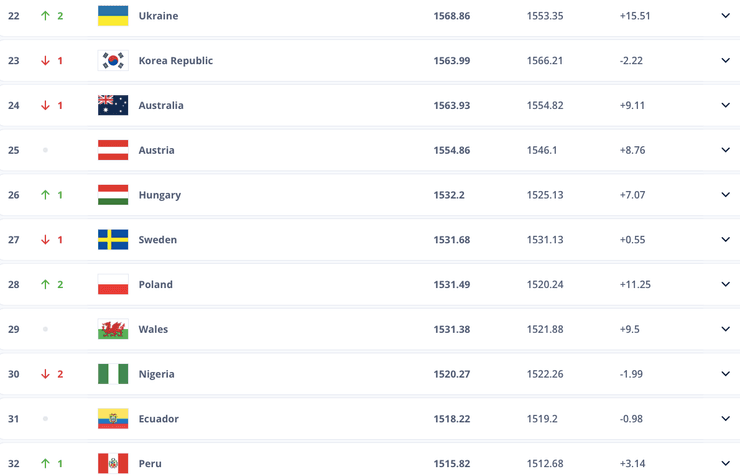The height and width of the screenshot is (476, 740).
Task: Expand the Austria row chevron
Action: [x=725, y=150]
